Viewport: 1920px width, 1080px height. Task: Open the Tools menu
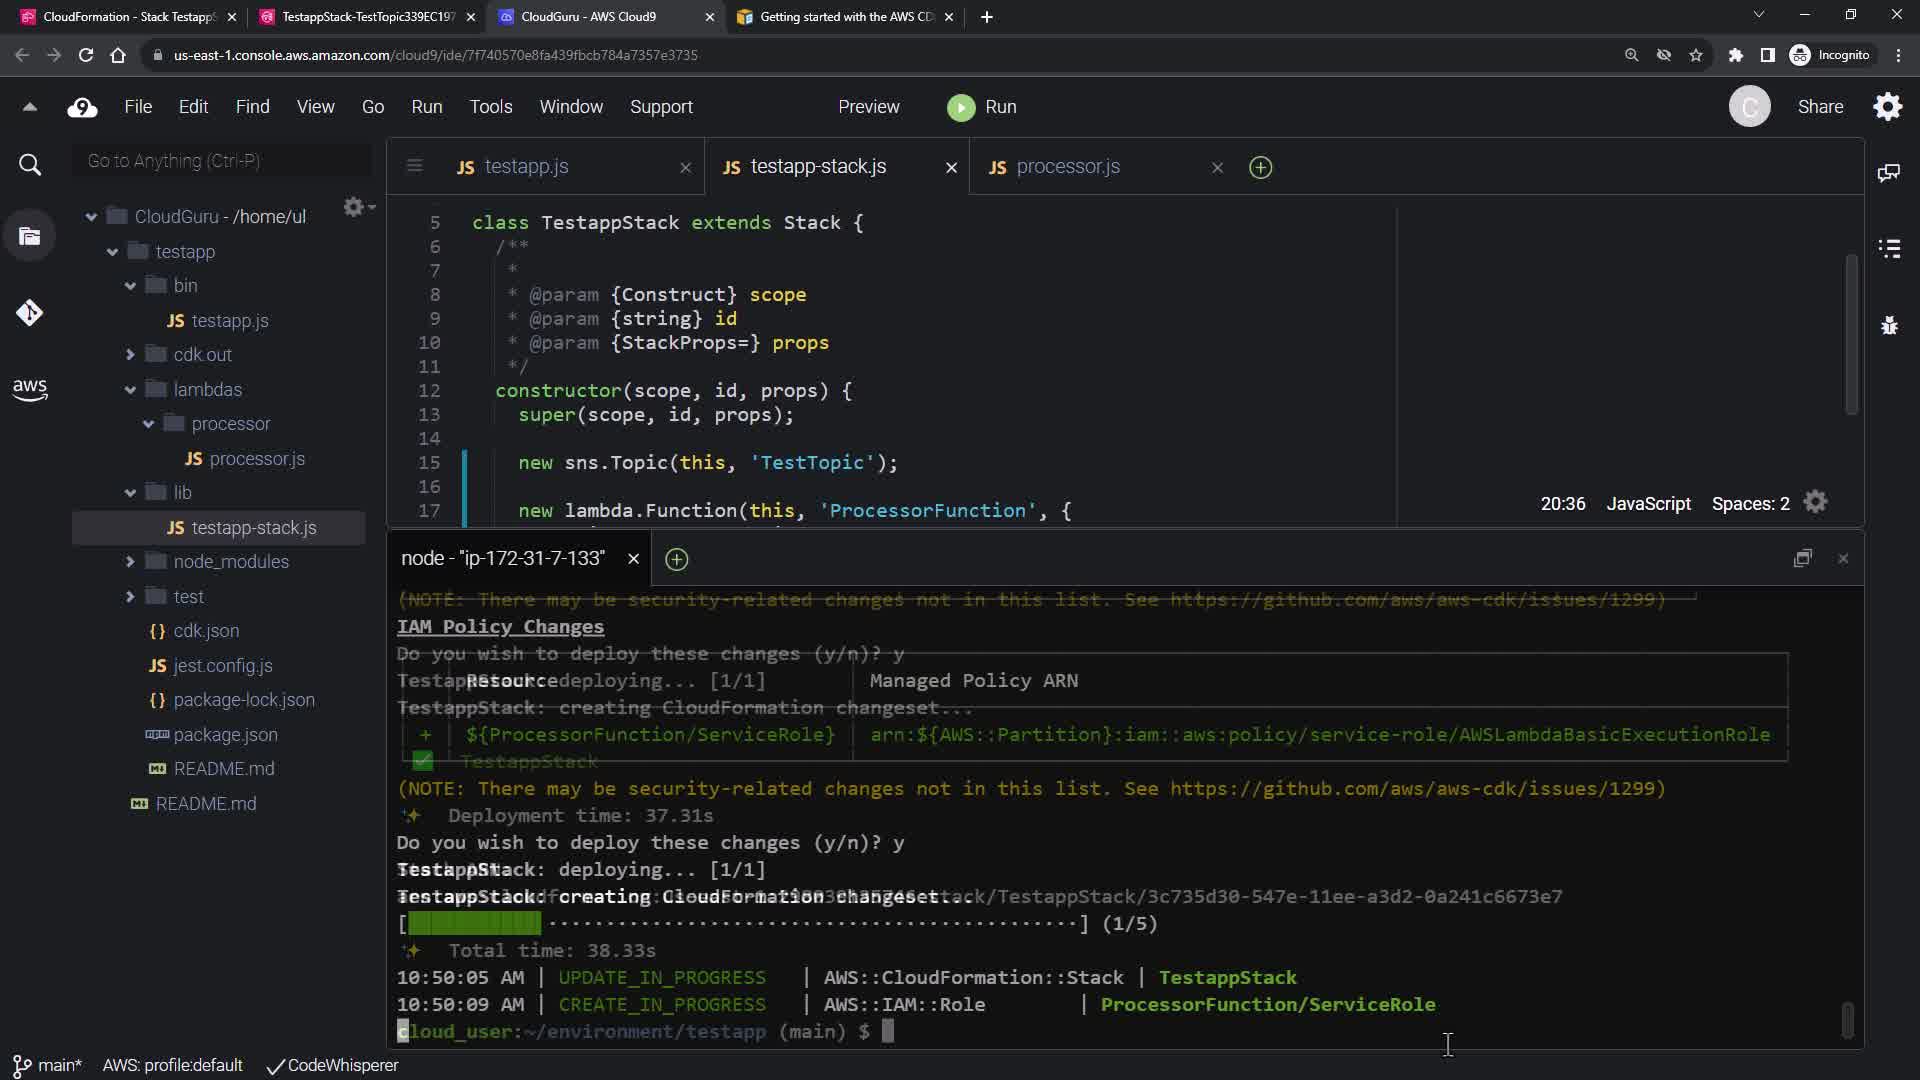point(490,107)
